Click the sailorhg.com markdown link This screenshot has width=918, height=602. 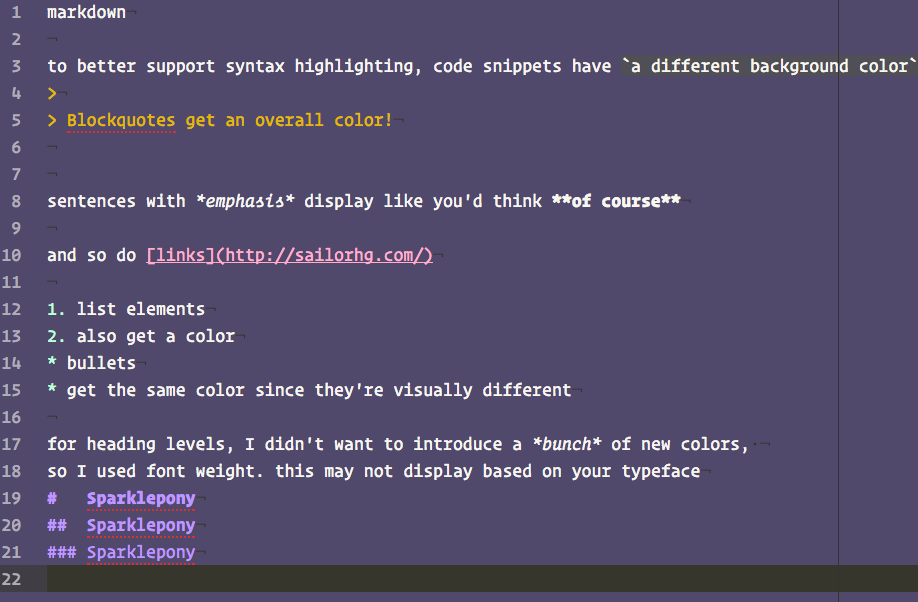(289, 255)
